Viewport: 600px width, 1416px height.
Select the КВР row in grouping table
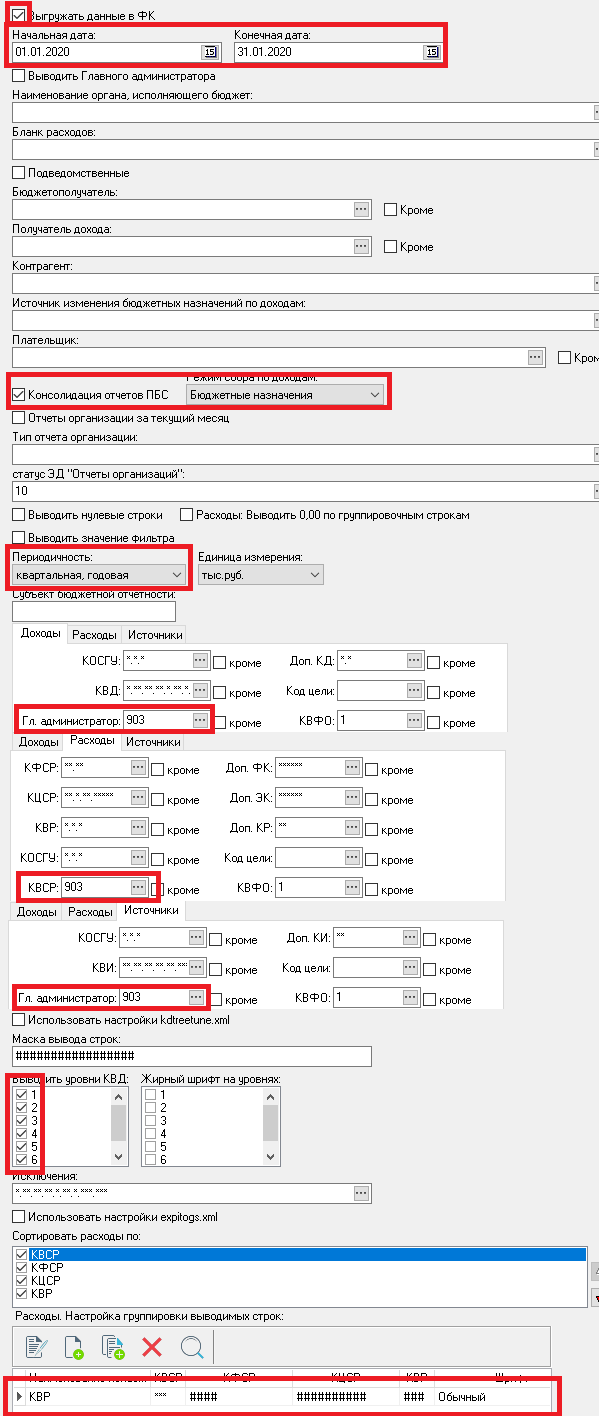coord(282,1396)
